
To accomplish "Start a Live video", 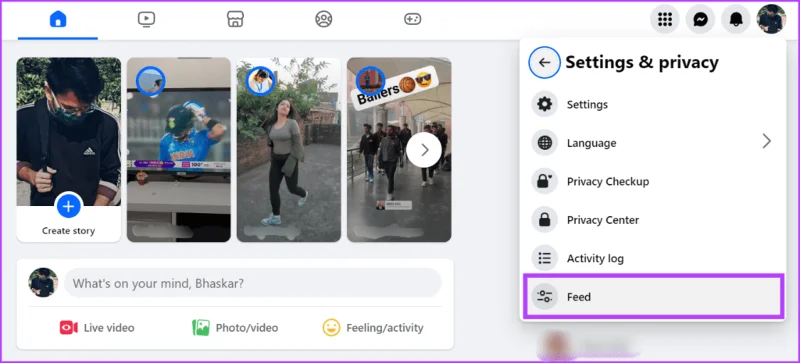I will 97,327.
